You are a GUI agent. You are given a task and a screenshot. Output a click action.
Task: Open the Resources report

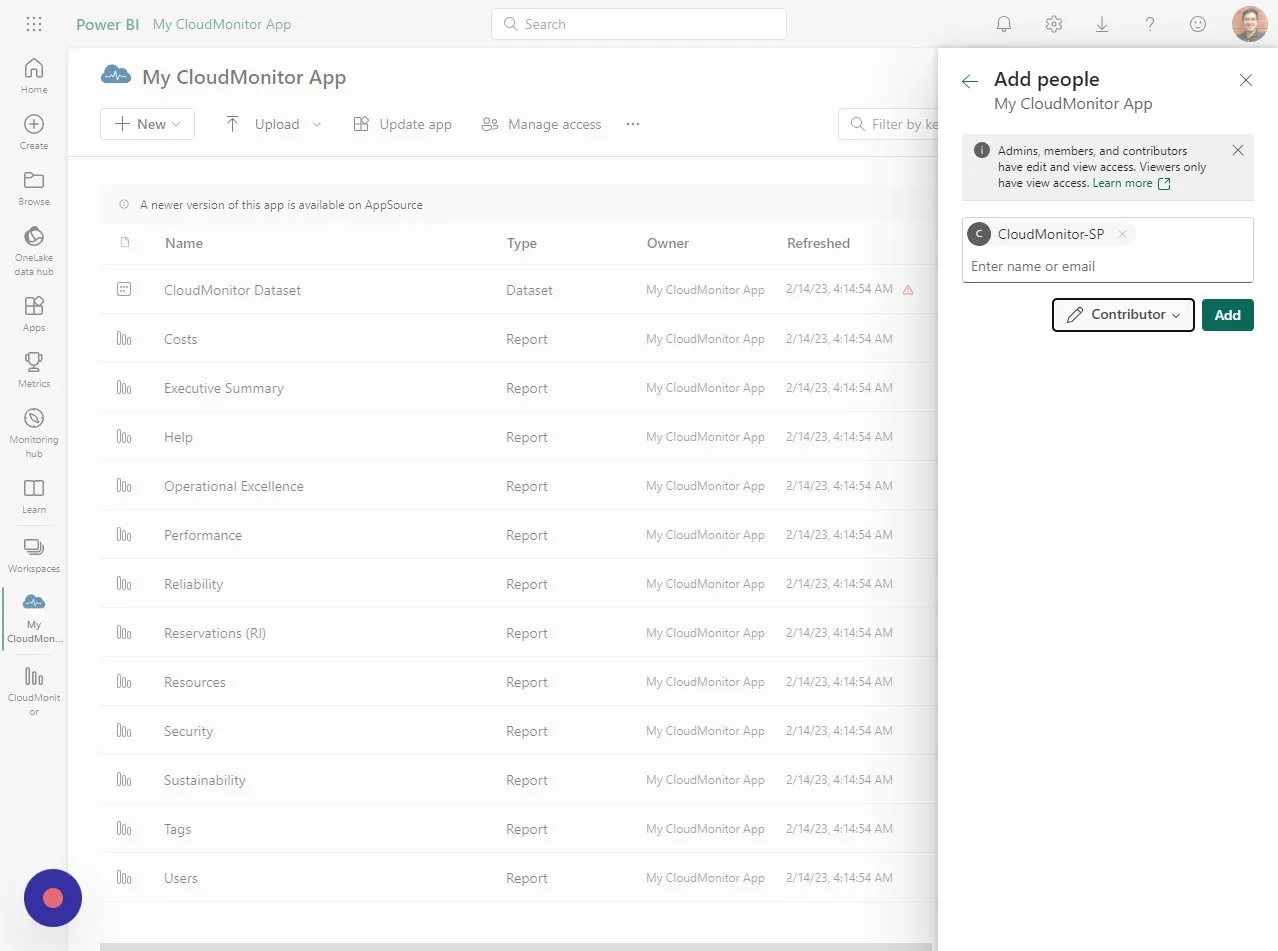[195, 682]
